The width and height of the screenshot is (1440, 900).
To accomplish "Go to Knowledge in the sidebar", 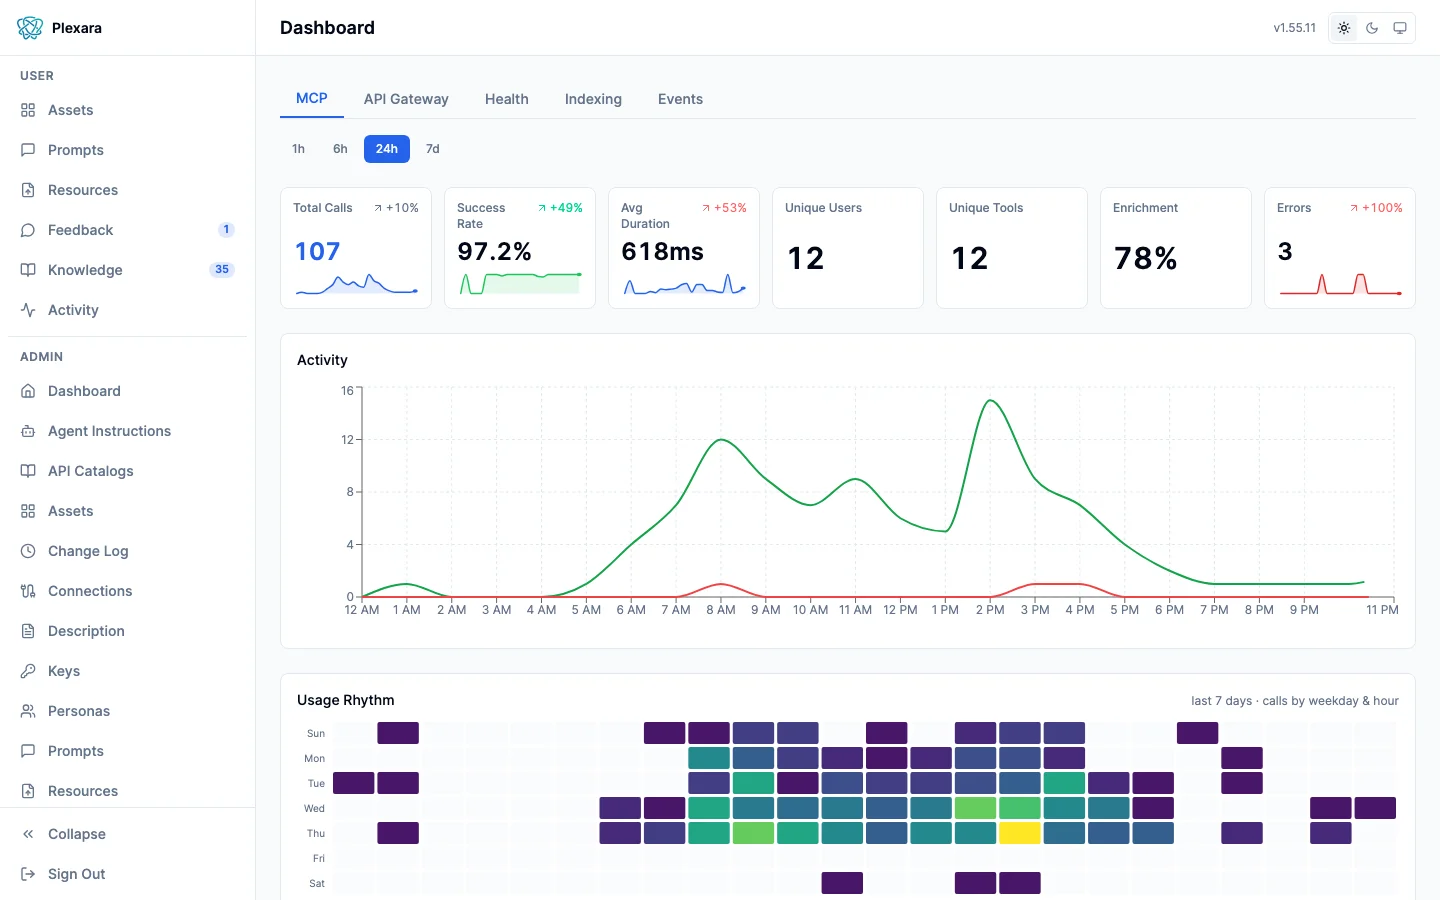I will pos(127,270).
